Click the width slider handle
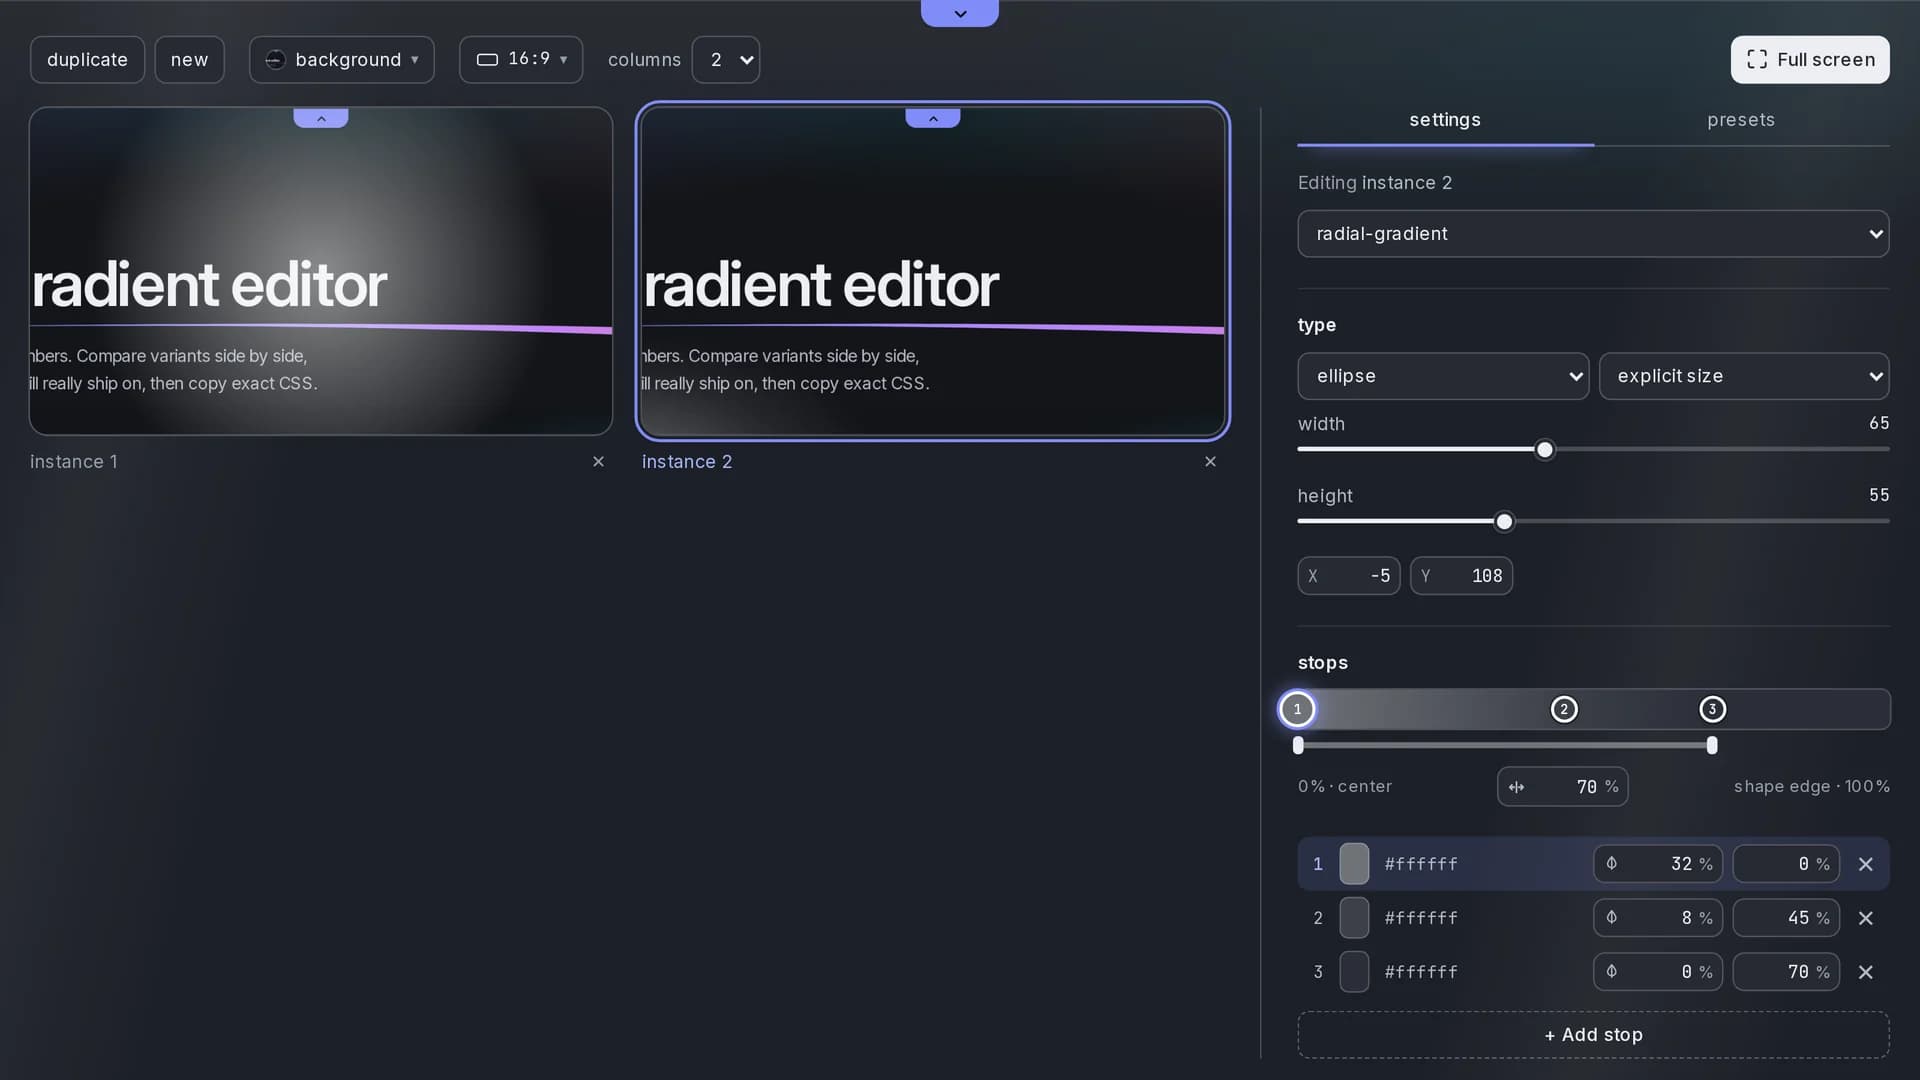Screen dimensions: 1920x1080 pyautogui.click(x=1545, y=450)
